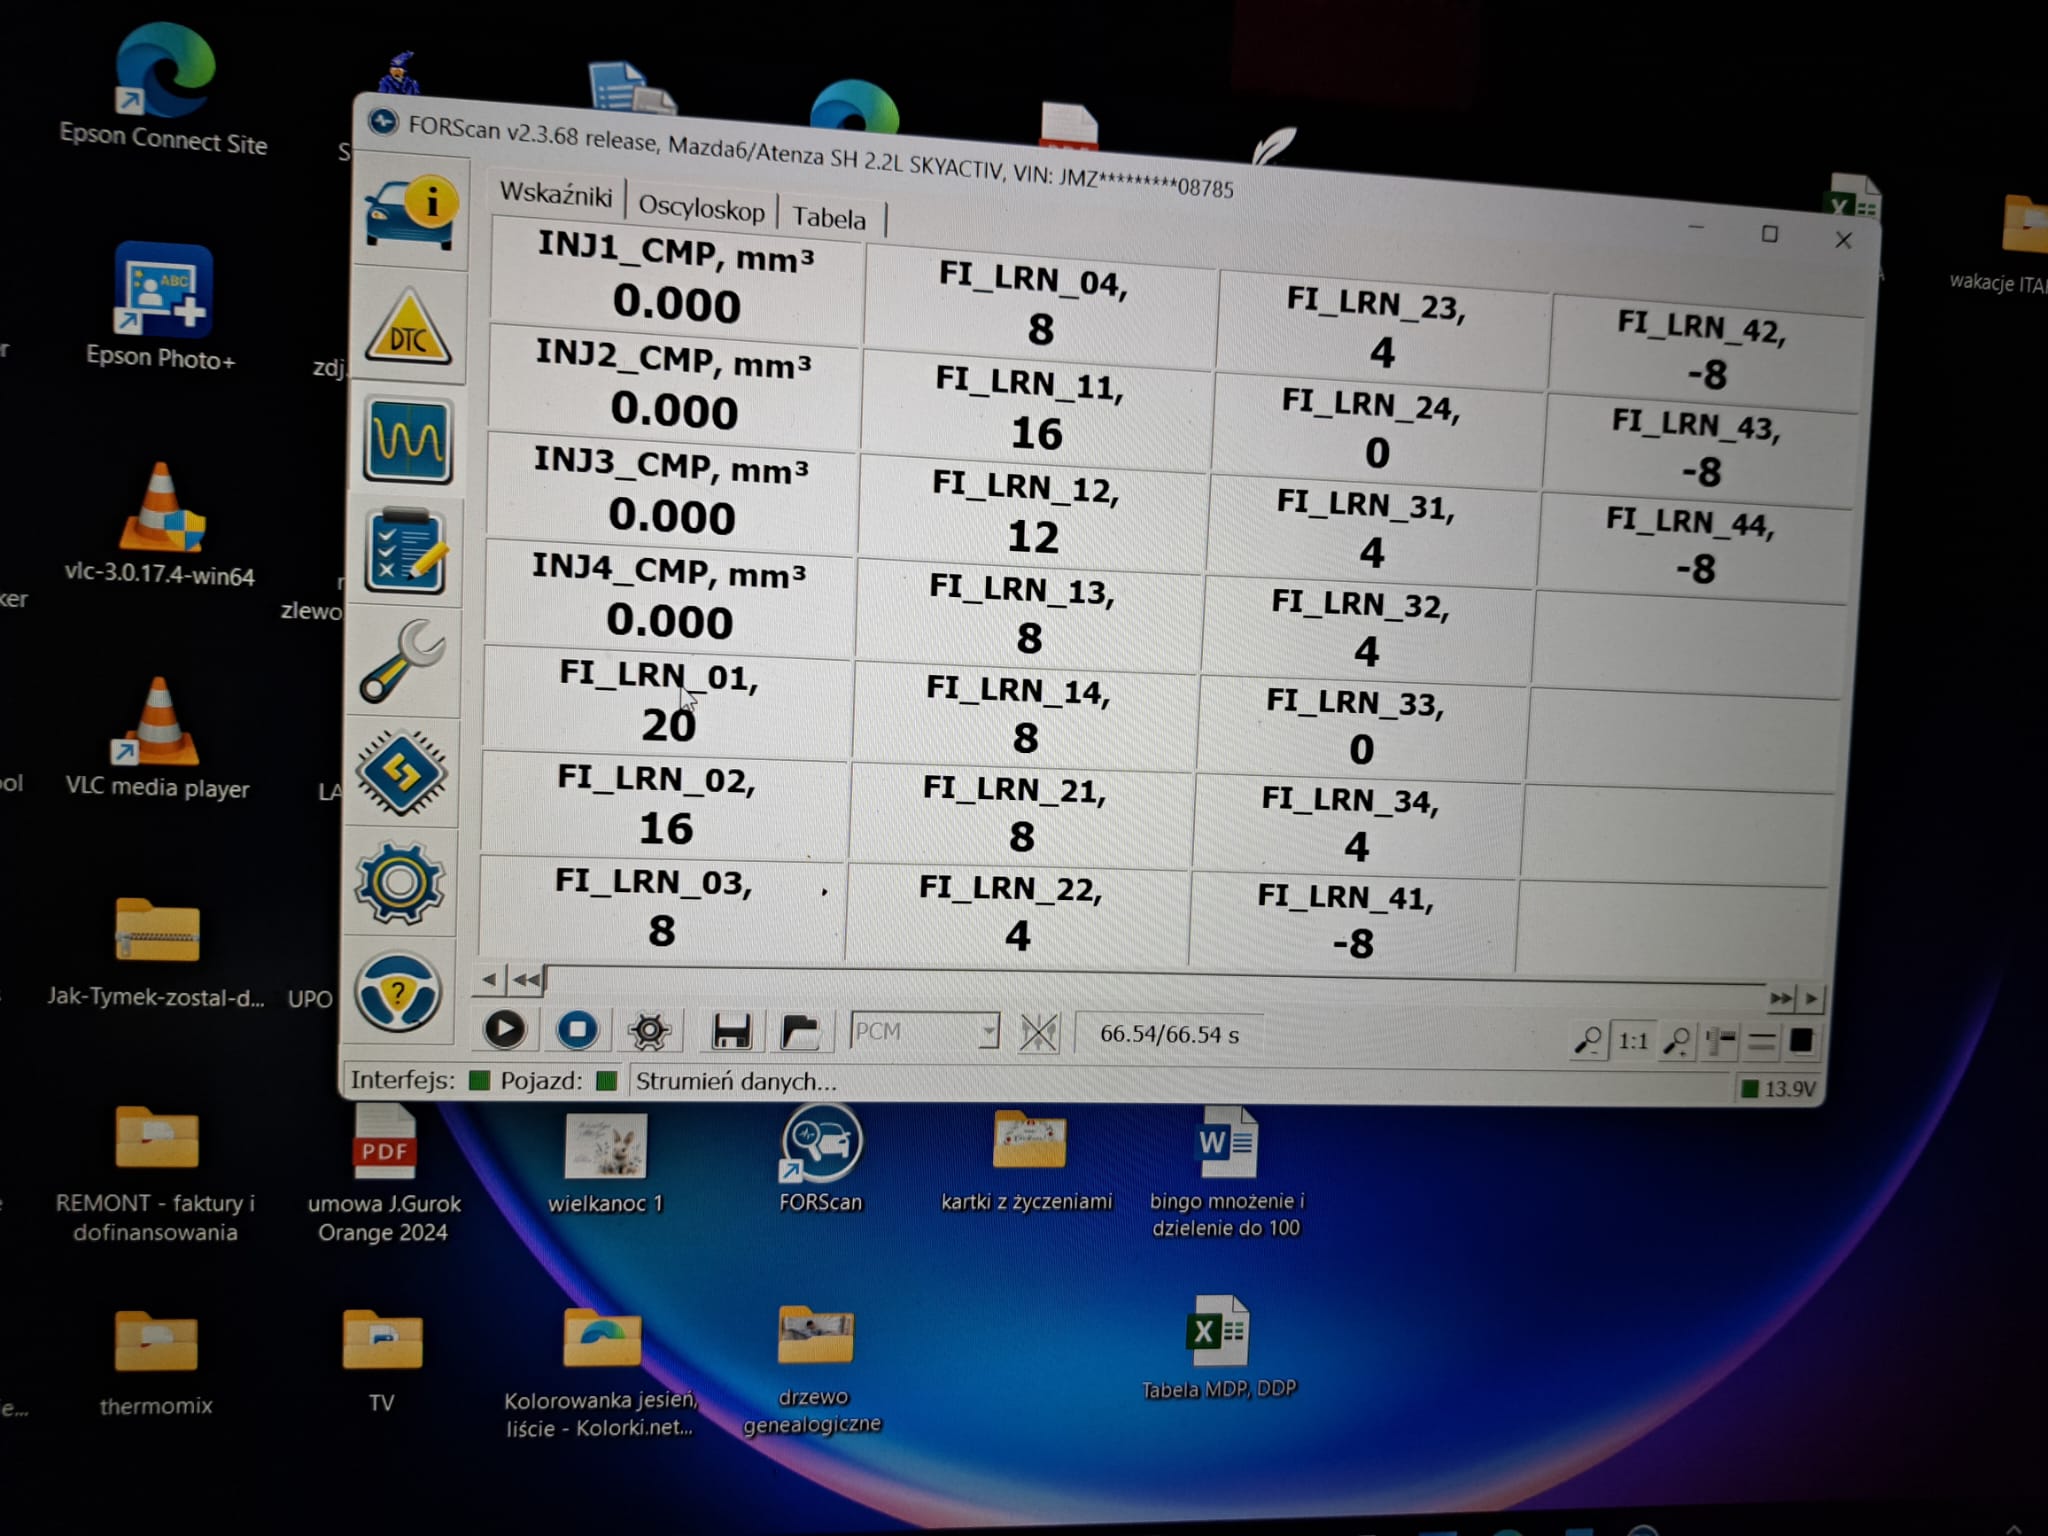
Task: Open the wrench service procedures section
Action: pyautogui.click(x=403, y=662)
